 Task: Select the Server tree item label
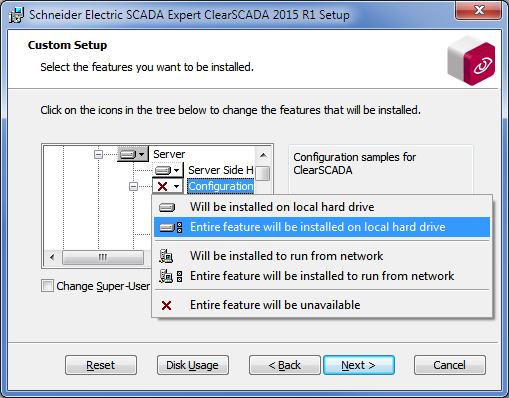(x=169, y=154)
